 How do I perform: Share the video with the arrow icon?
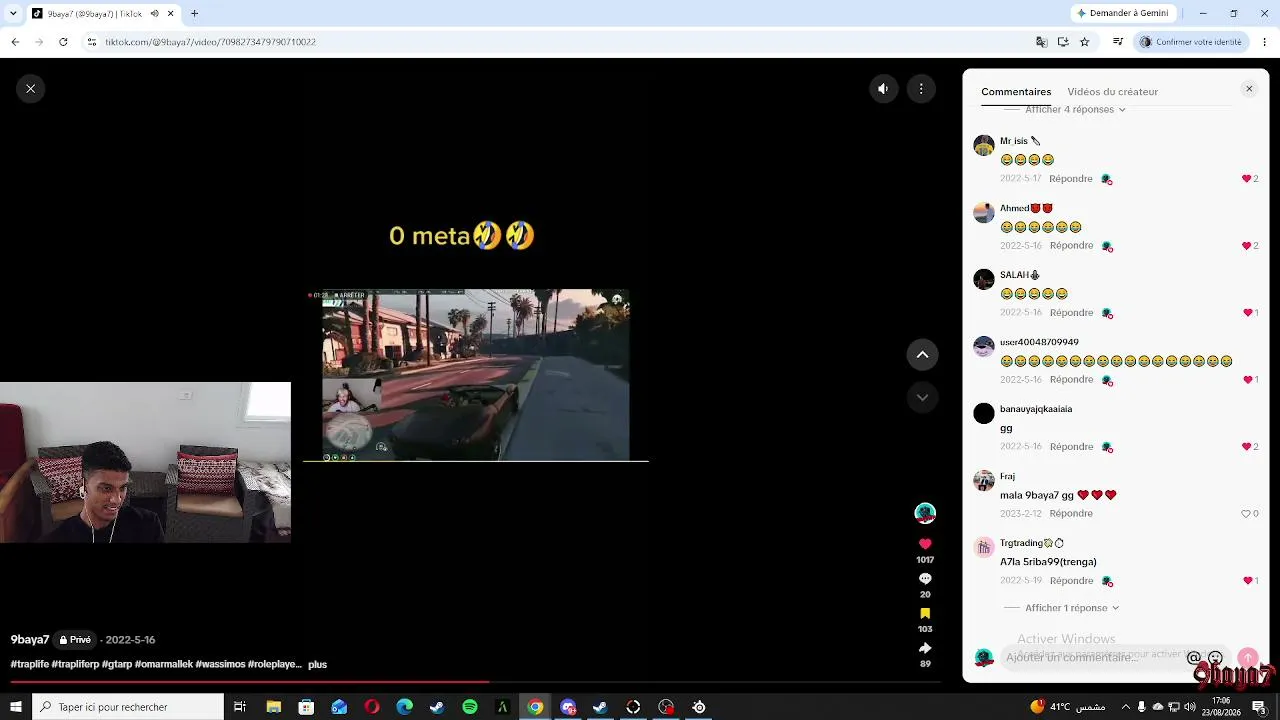pyautogui.click(x=925, y=648)
